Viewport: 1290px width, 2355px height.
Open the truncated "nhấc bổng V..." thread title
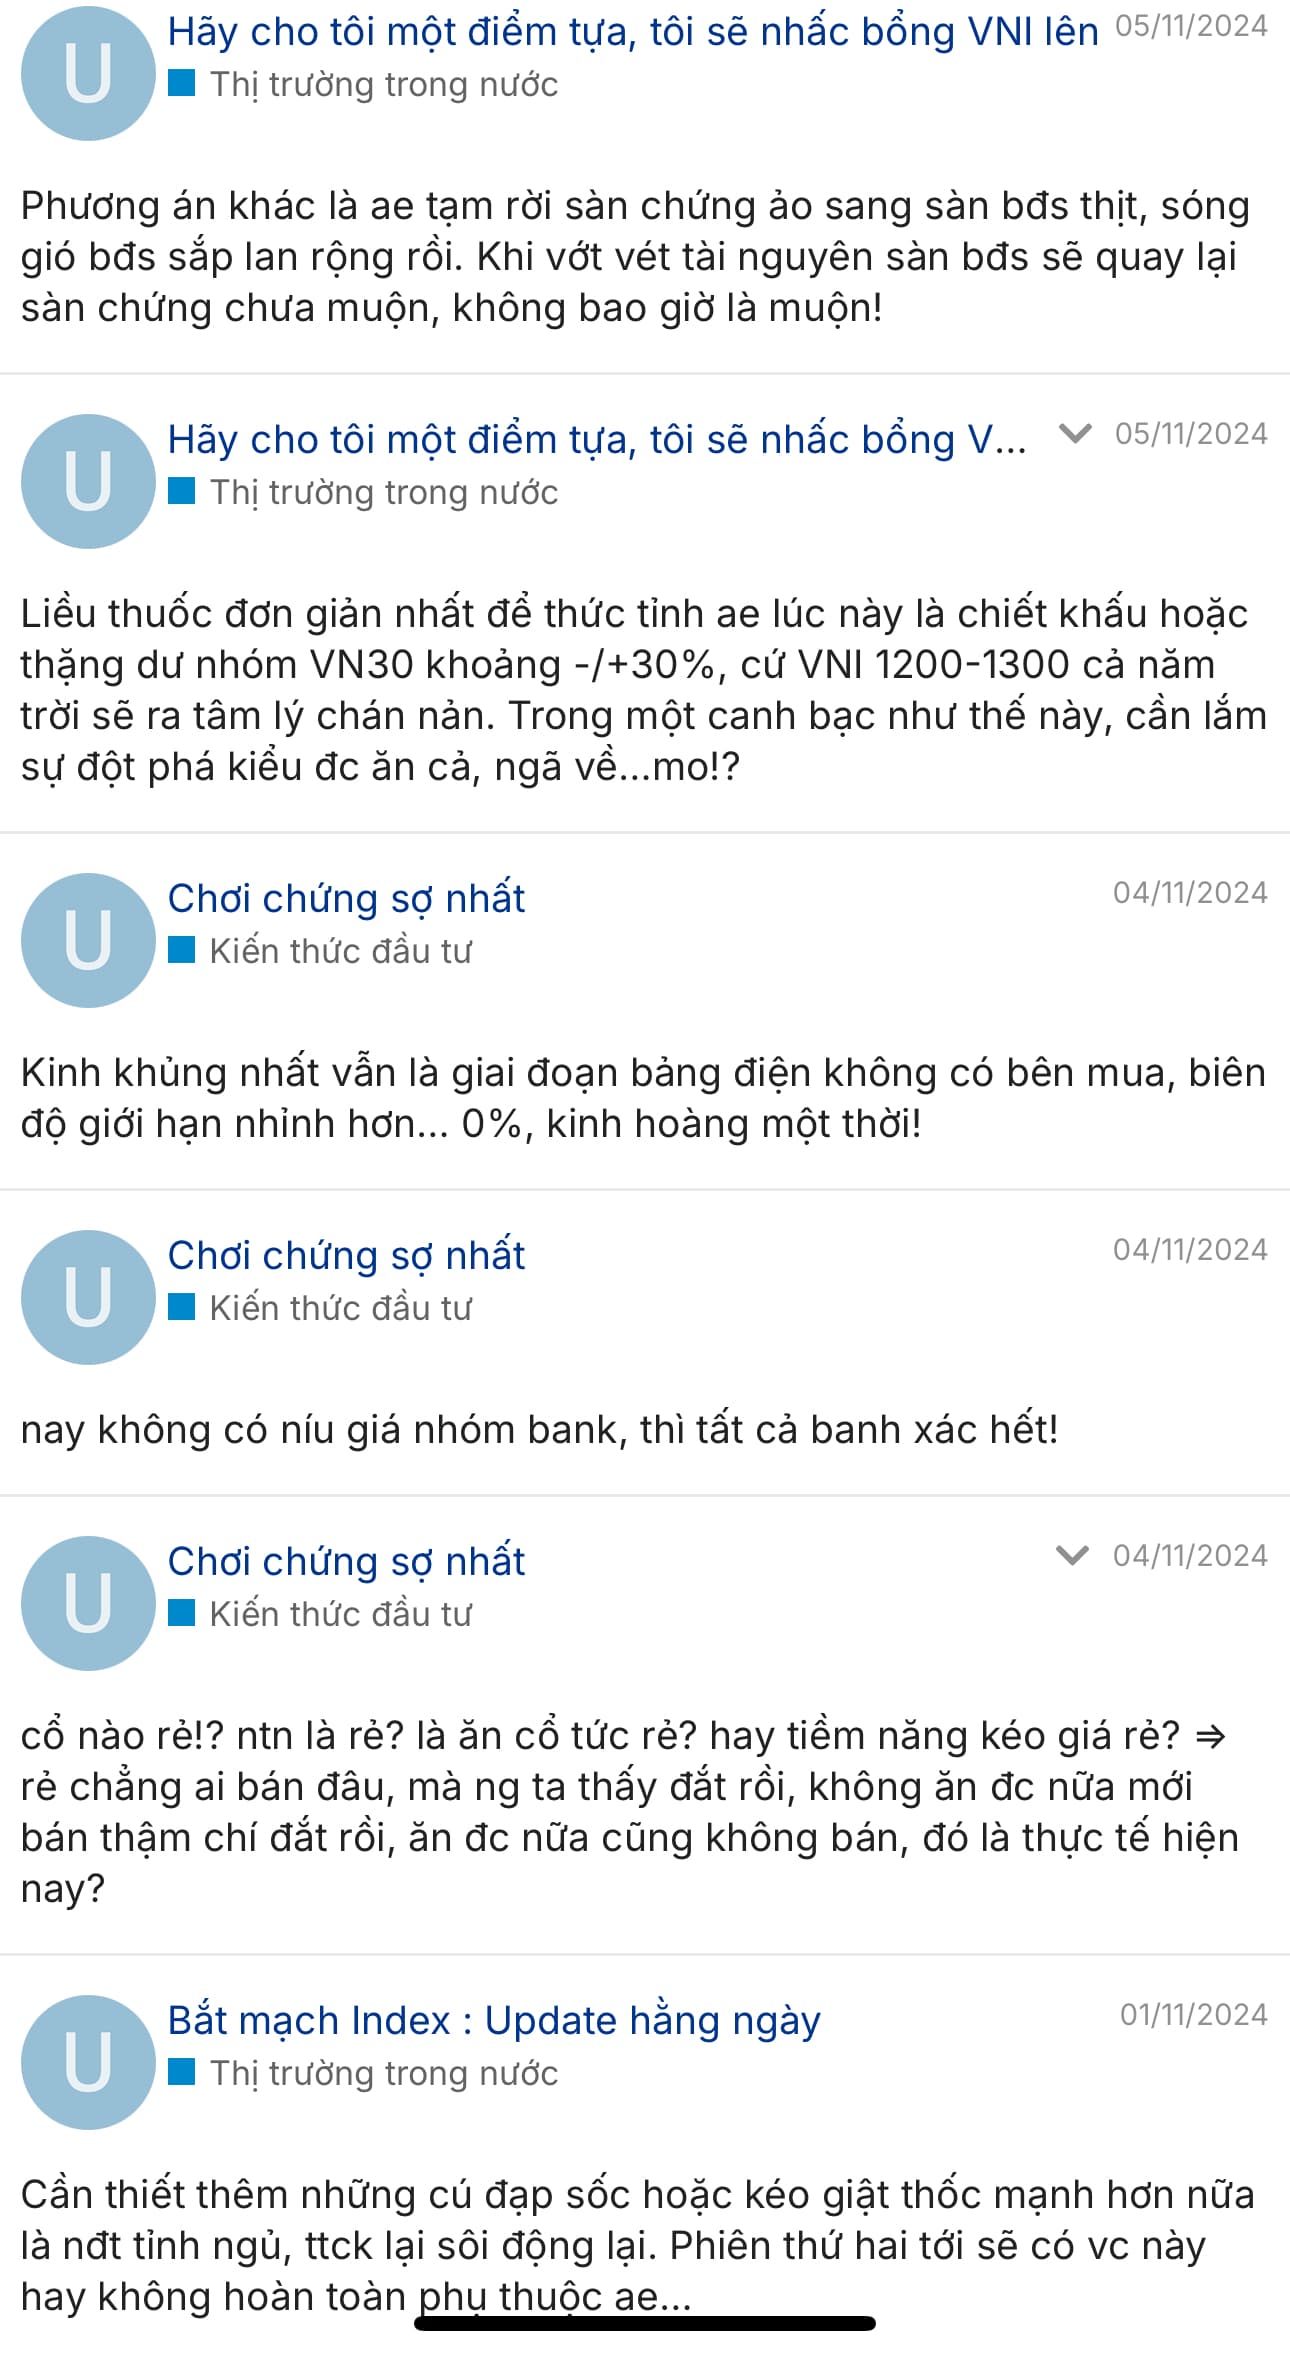(596, 440)
